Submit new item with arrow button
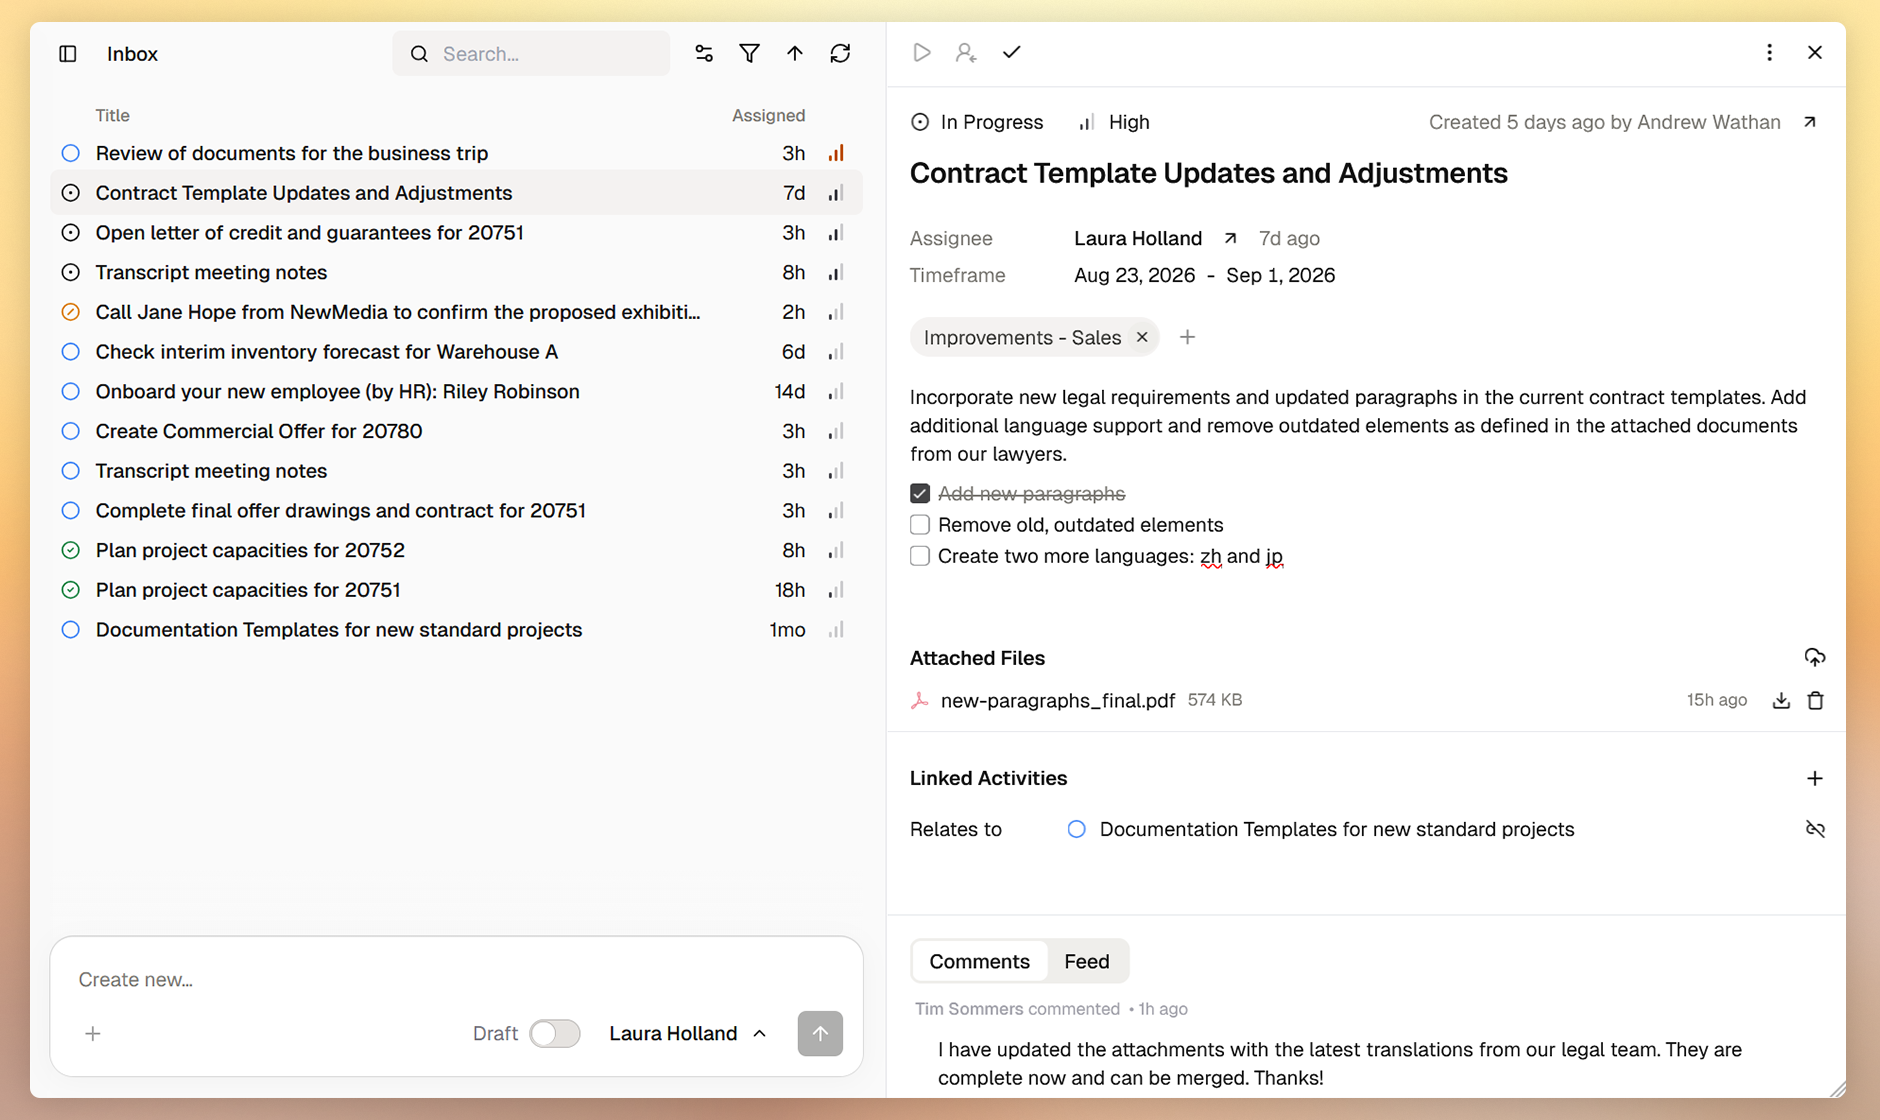 [820, 1034]
